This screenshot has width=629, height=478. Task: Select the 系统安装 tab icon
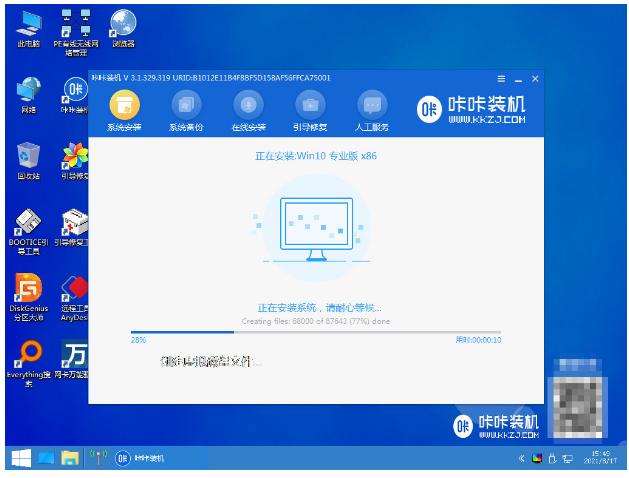point(124,105)
